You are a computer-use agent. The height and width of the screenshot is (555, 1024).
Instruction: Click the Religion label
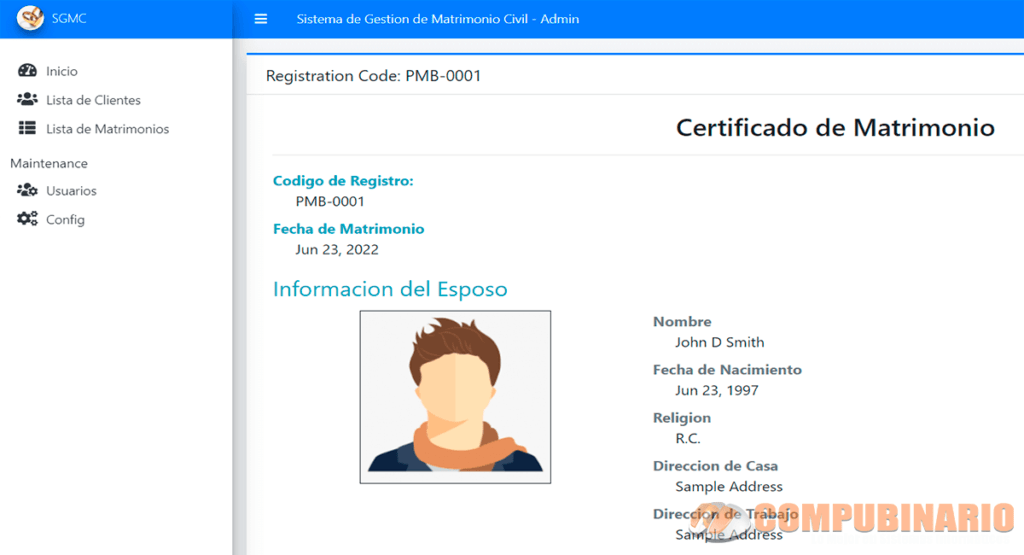point(682,418)
